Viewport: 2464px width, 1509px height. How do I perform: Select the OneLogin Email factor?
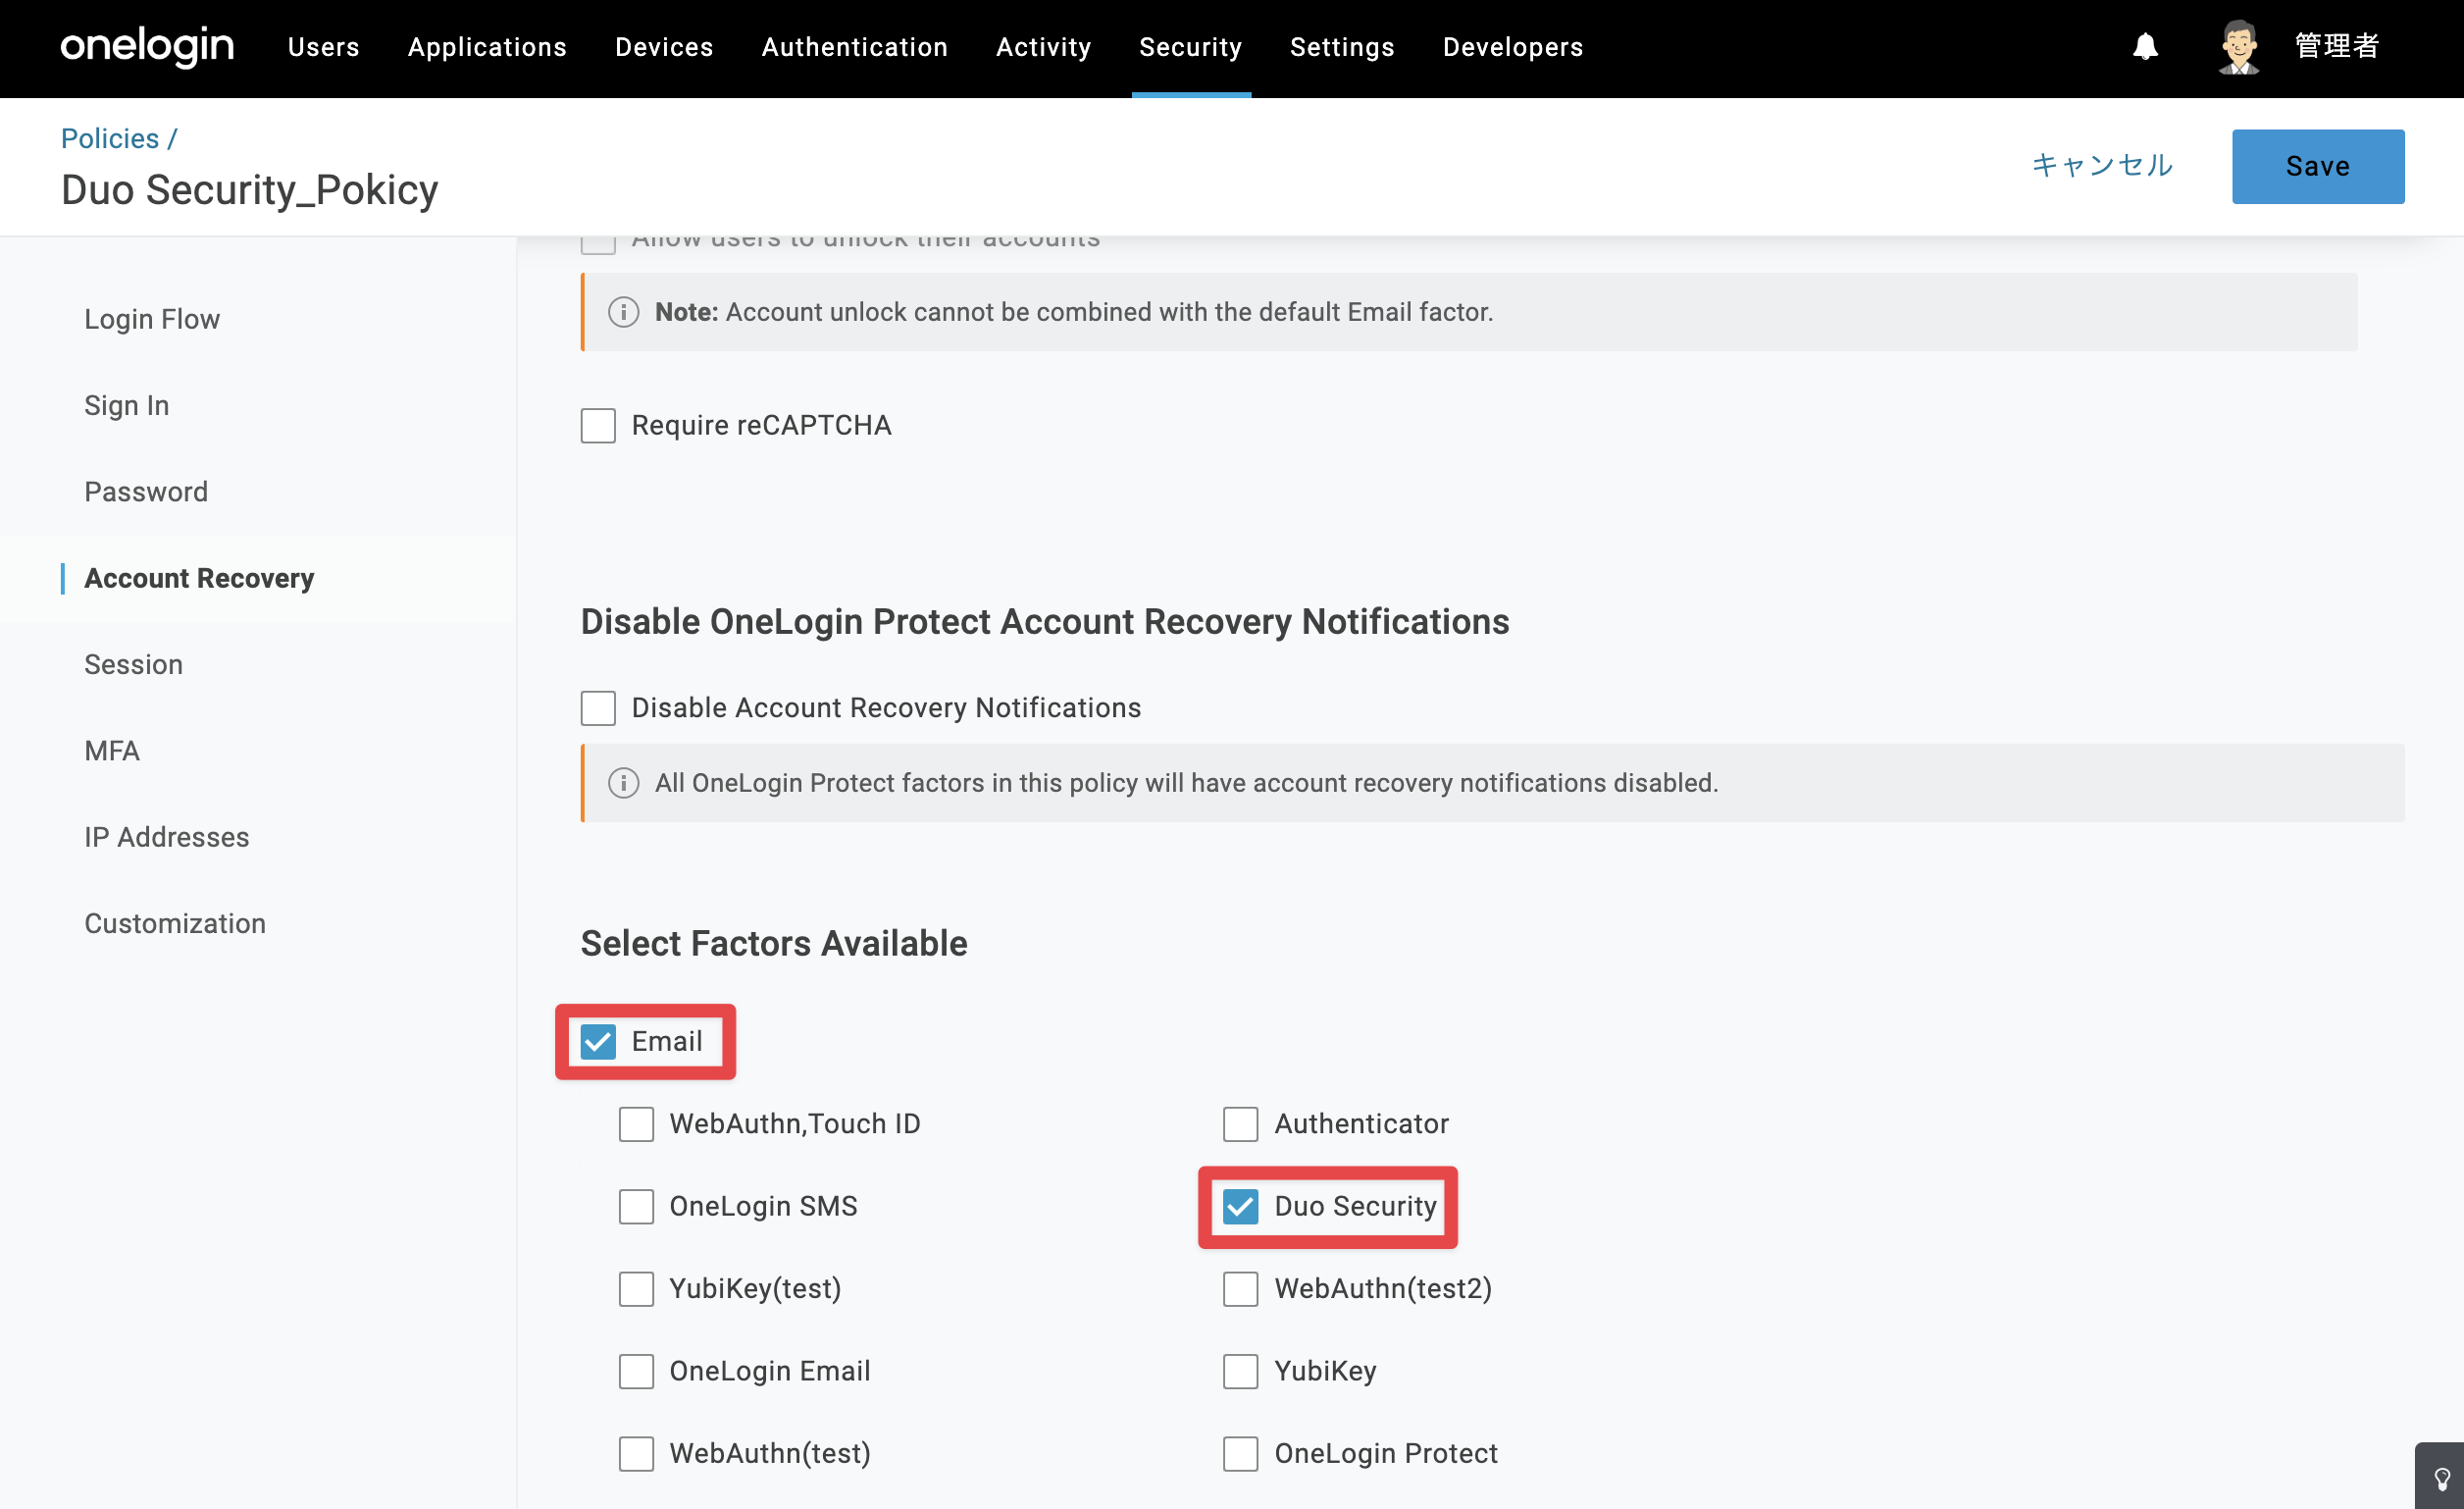tap(636, 1372)
